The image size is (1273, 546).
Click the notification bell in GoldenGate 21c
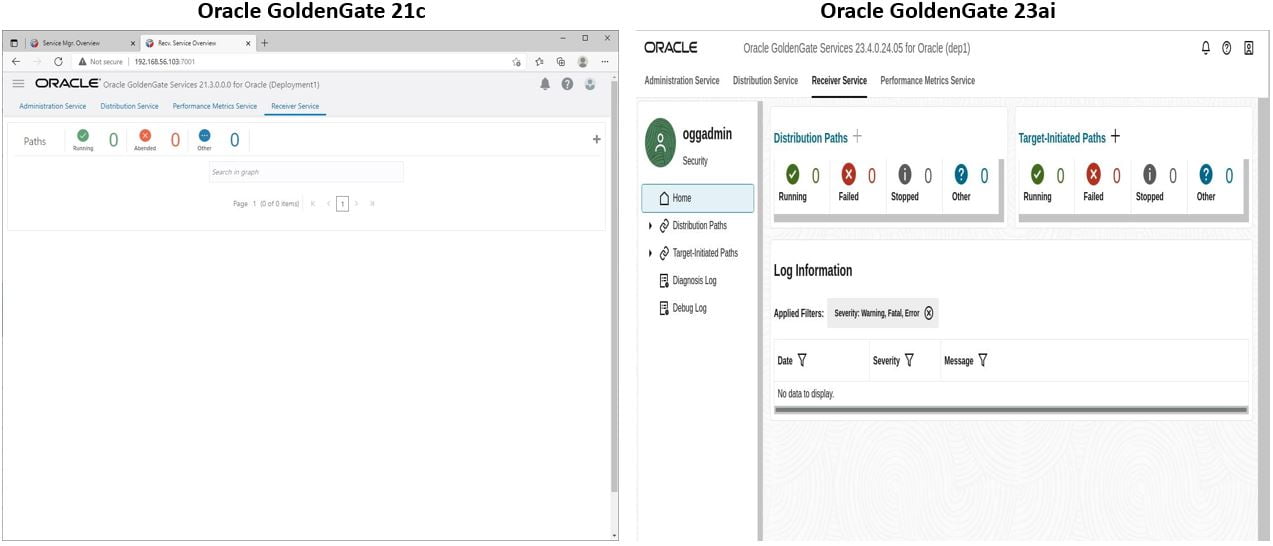click(545, 84)
